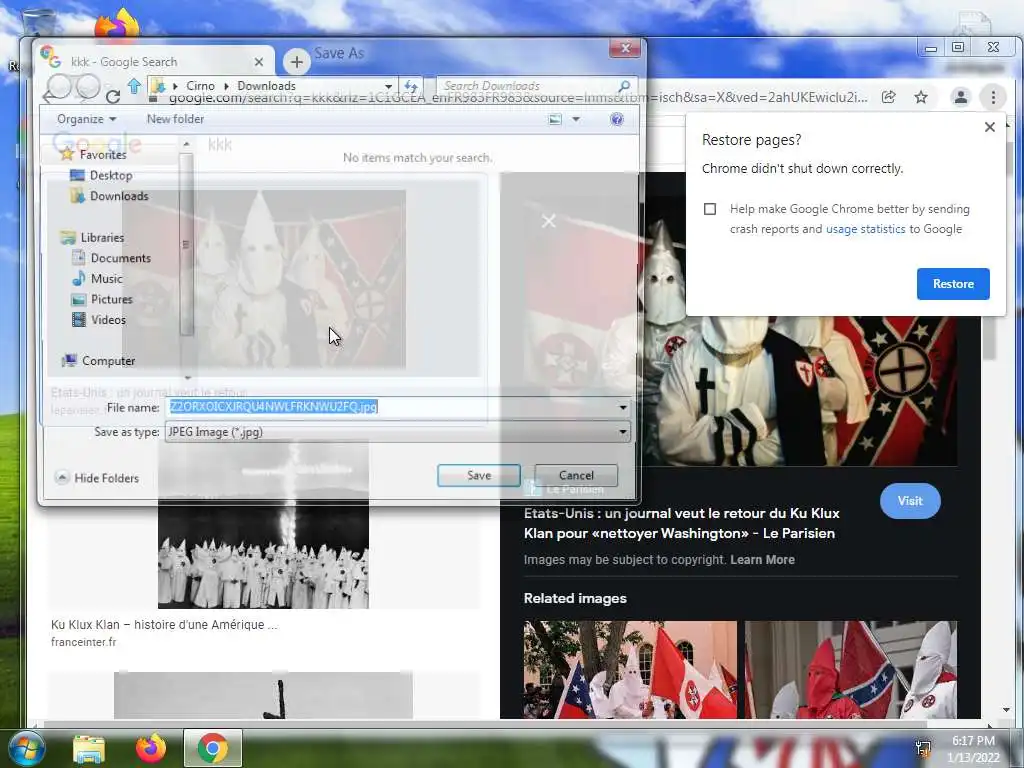Select Cirno in dialog breadcrumb path

coord(200,86)
